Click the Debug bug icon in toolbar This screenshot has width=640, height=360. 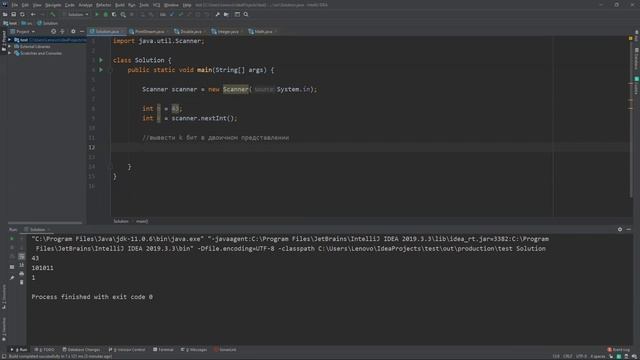pos(106,14)
